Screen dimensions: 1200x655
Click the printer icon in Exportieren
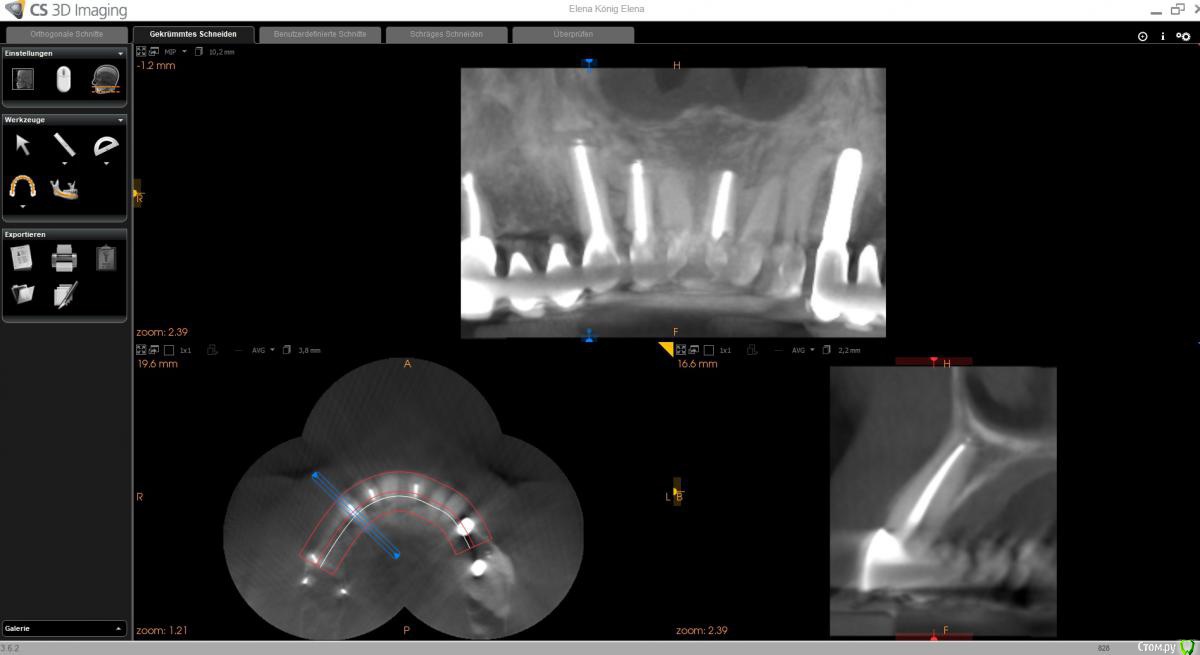pyautogui.click(x=64, y=258)
